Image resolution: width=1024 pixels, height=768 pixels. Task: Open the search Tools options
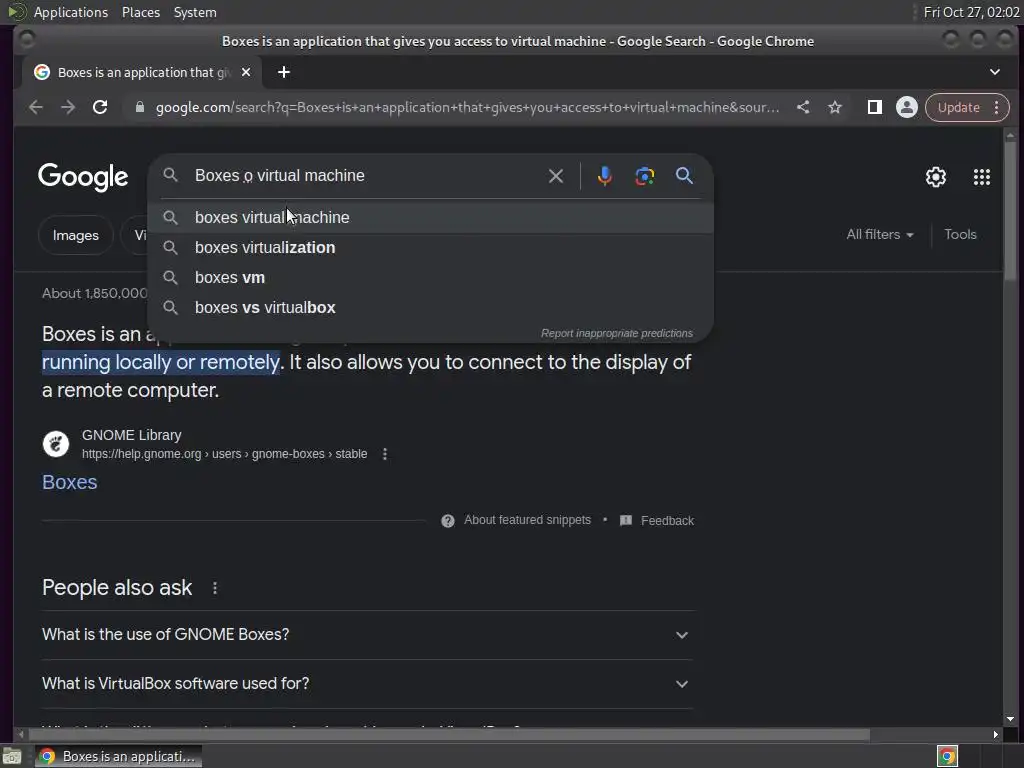tap(960, 234)
